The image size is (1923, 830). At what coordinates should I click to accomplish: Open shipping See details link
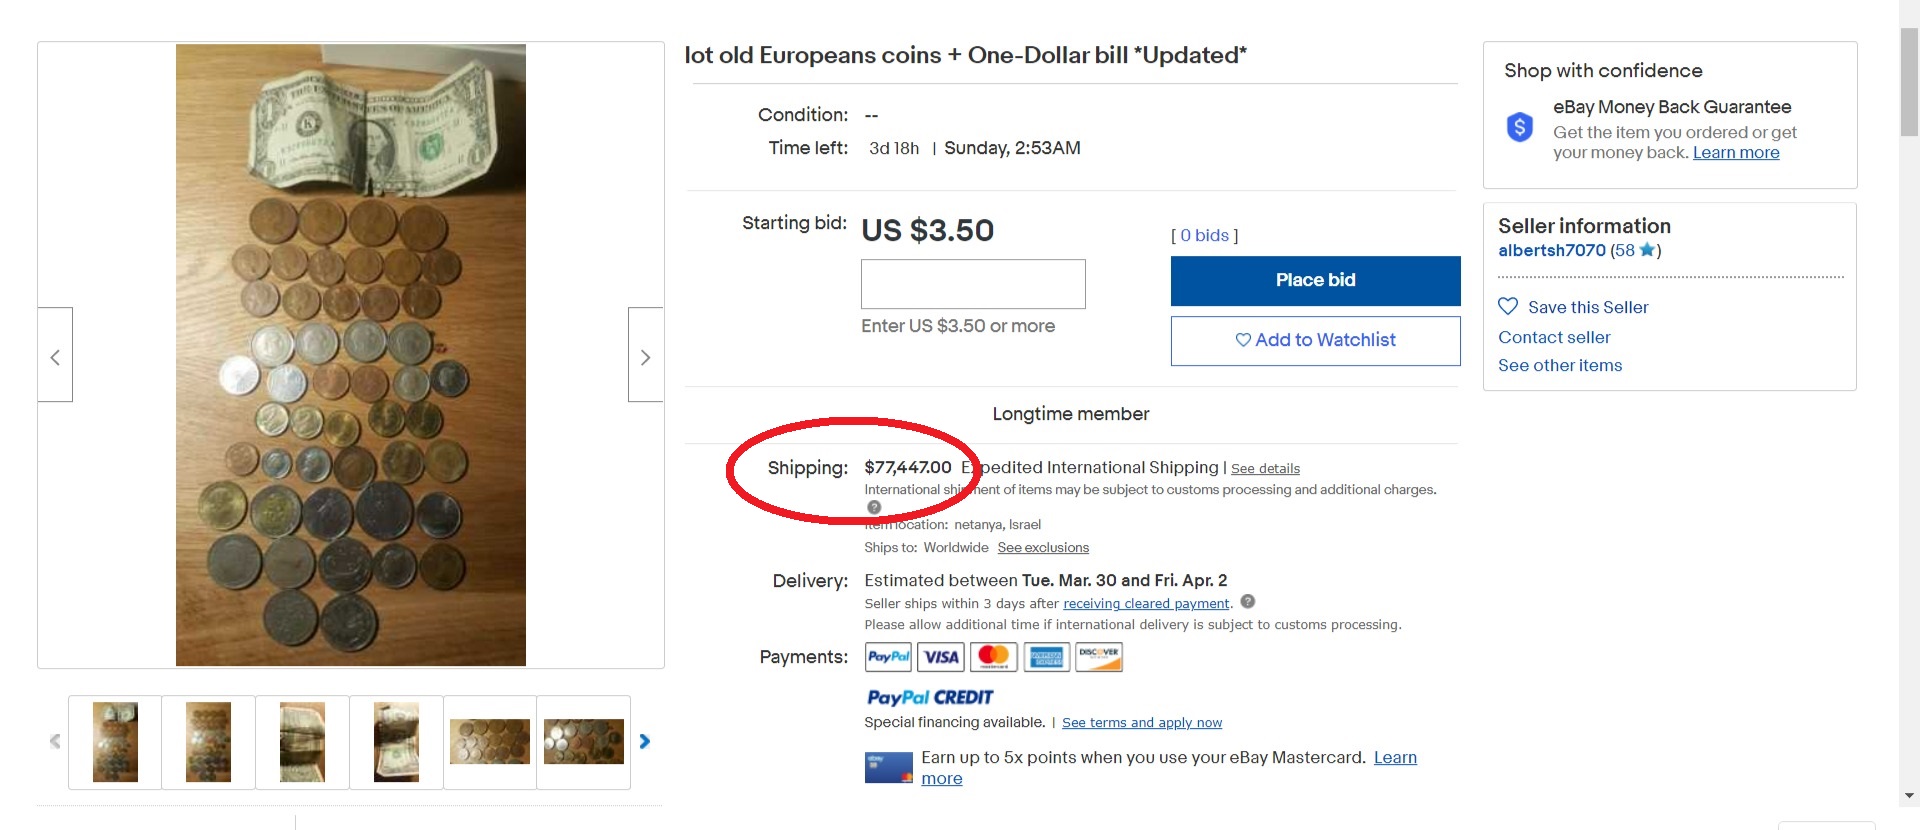(1265, 469)
